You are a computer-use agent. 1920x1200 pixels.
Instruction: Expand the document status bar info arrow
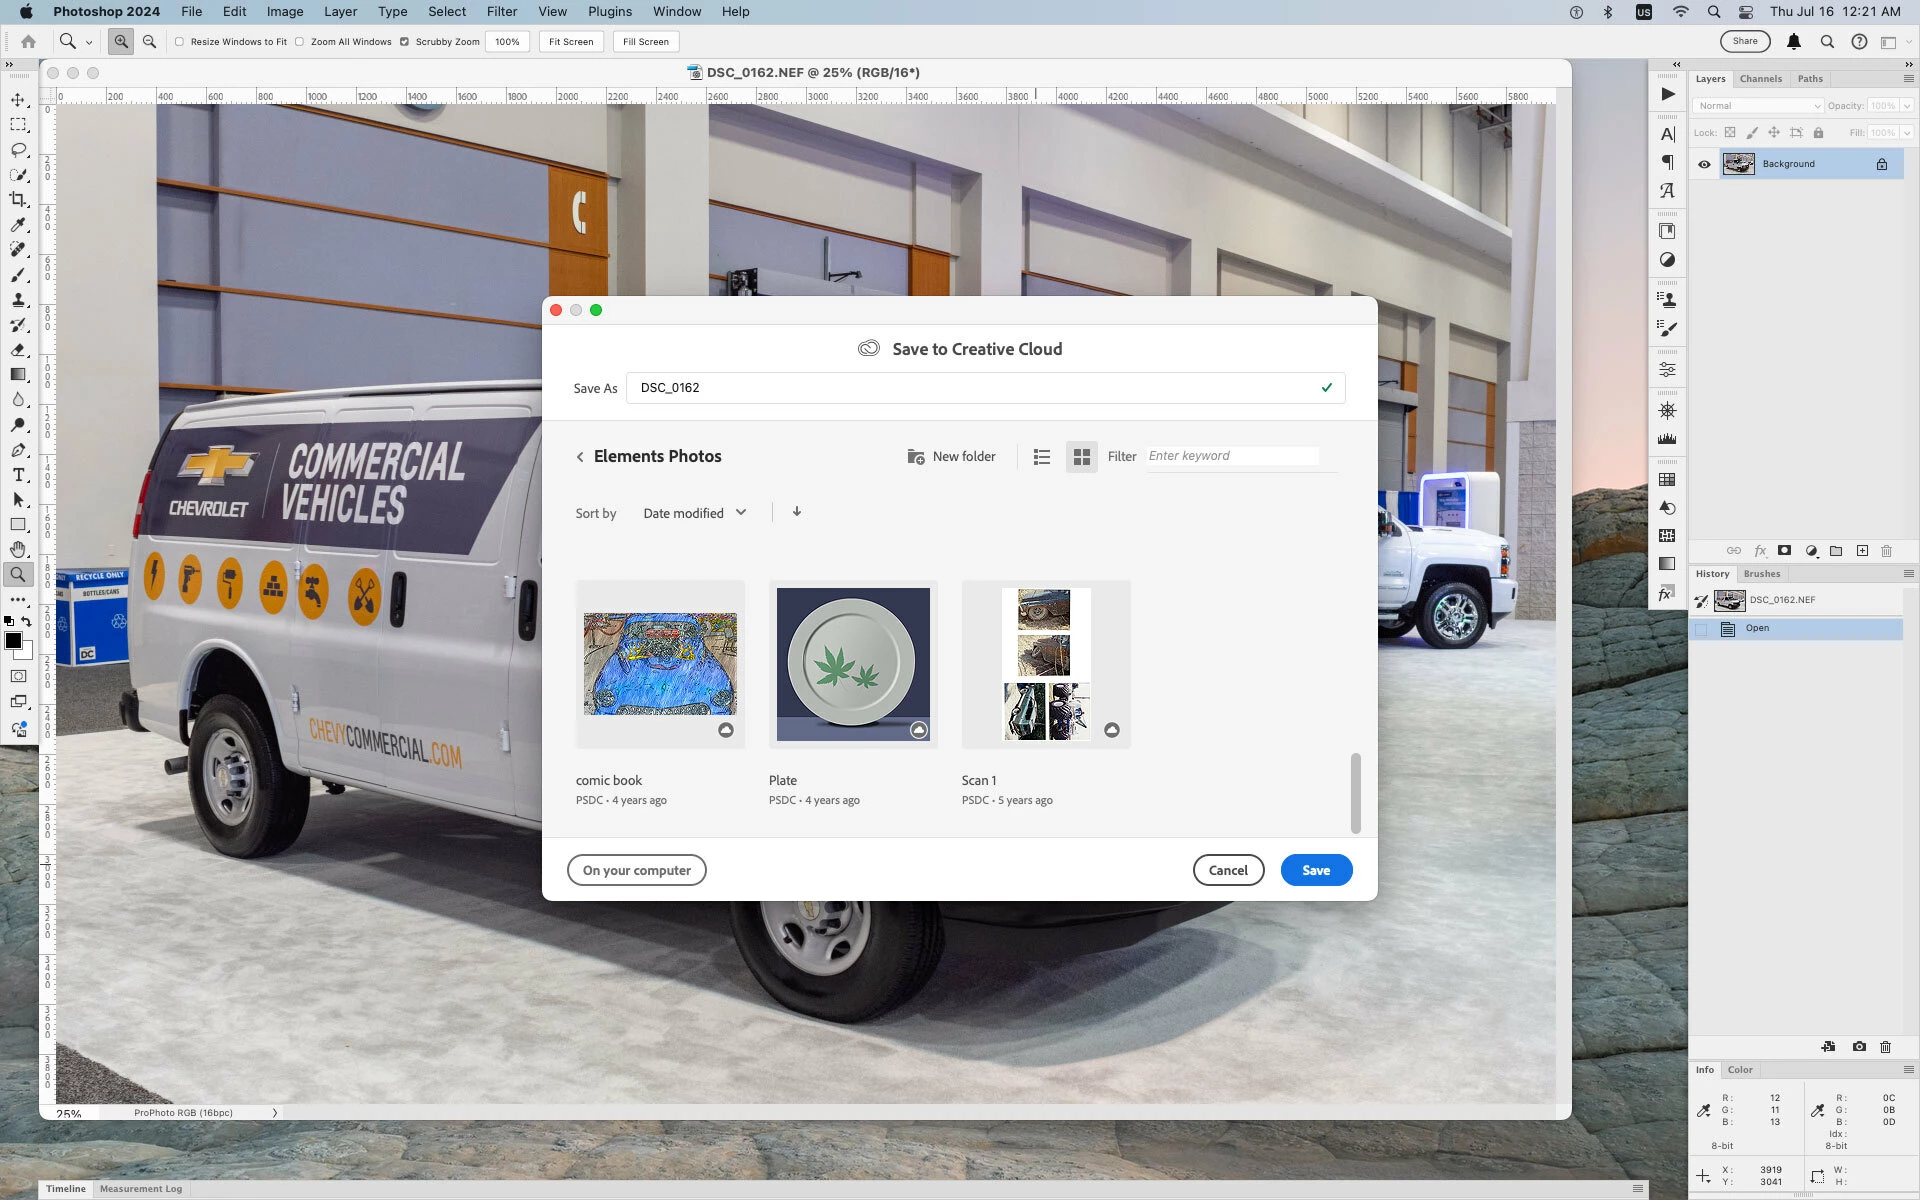(x=275, y=1113)
